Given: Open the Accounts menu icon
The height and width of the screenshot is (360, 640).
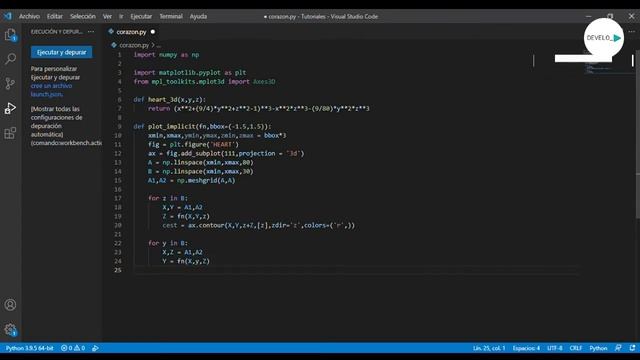Looking at the screenshot, I should click(x=10, y=305).
